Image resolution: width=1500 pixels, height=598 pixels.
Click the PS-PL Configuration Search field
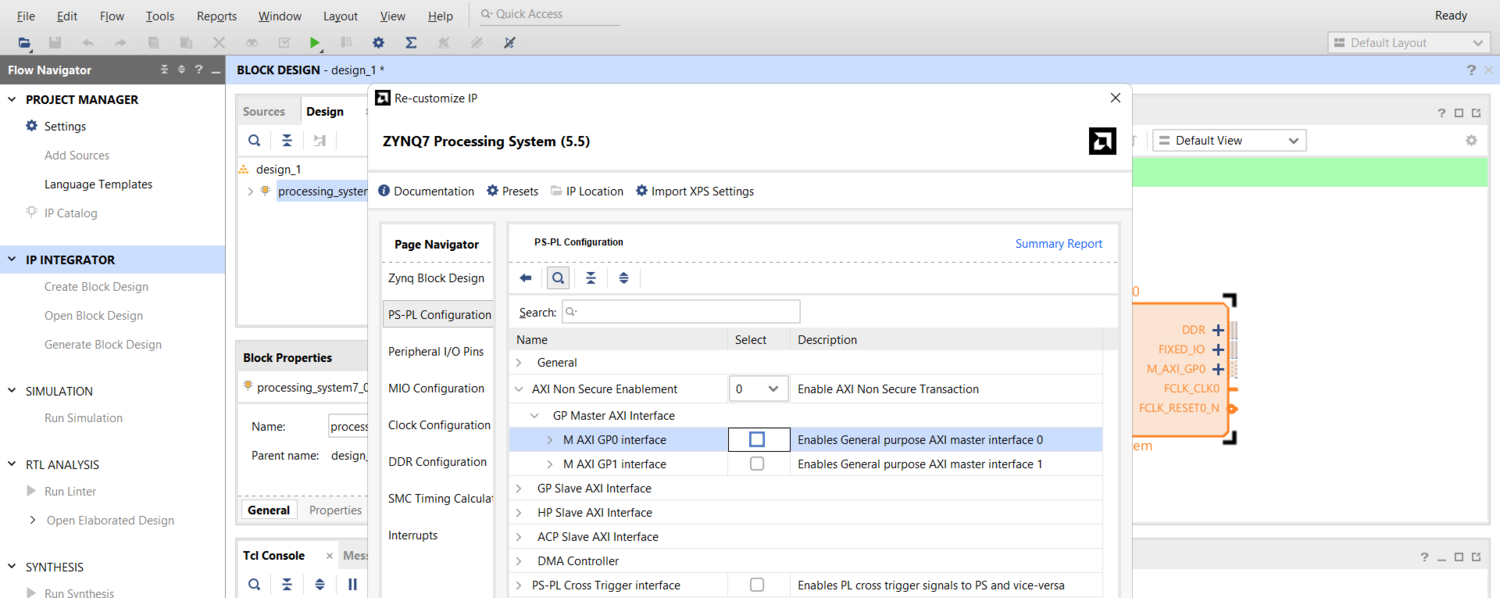pos(681,312)
